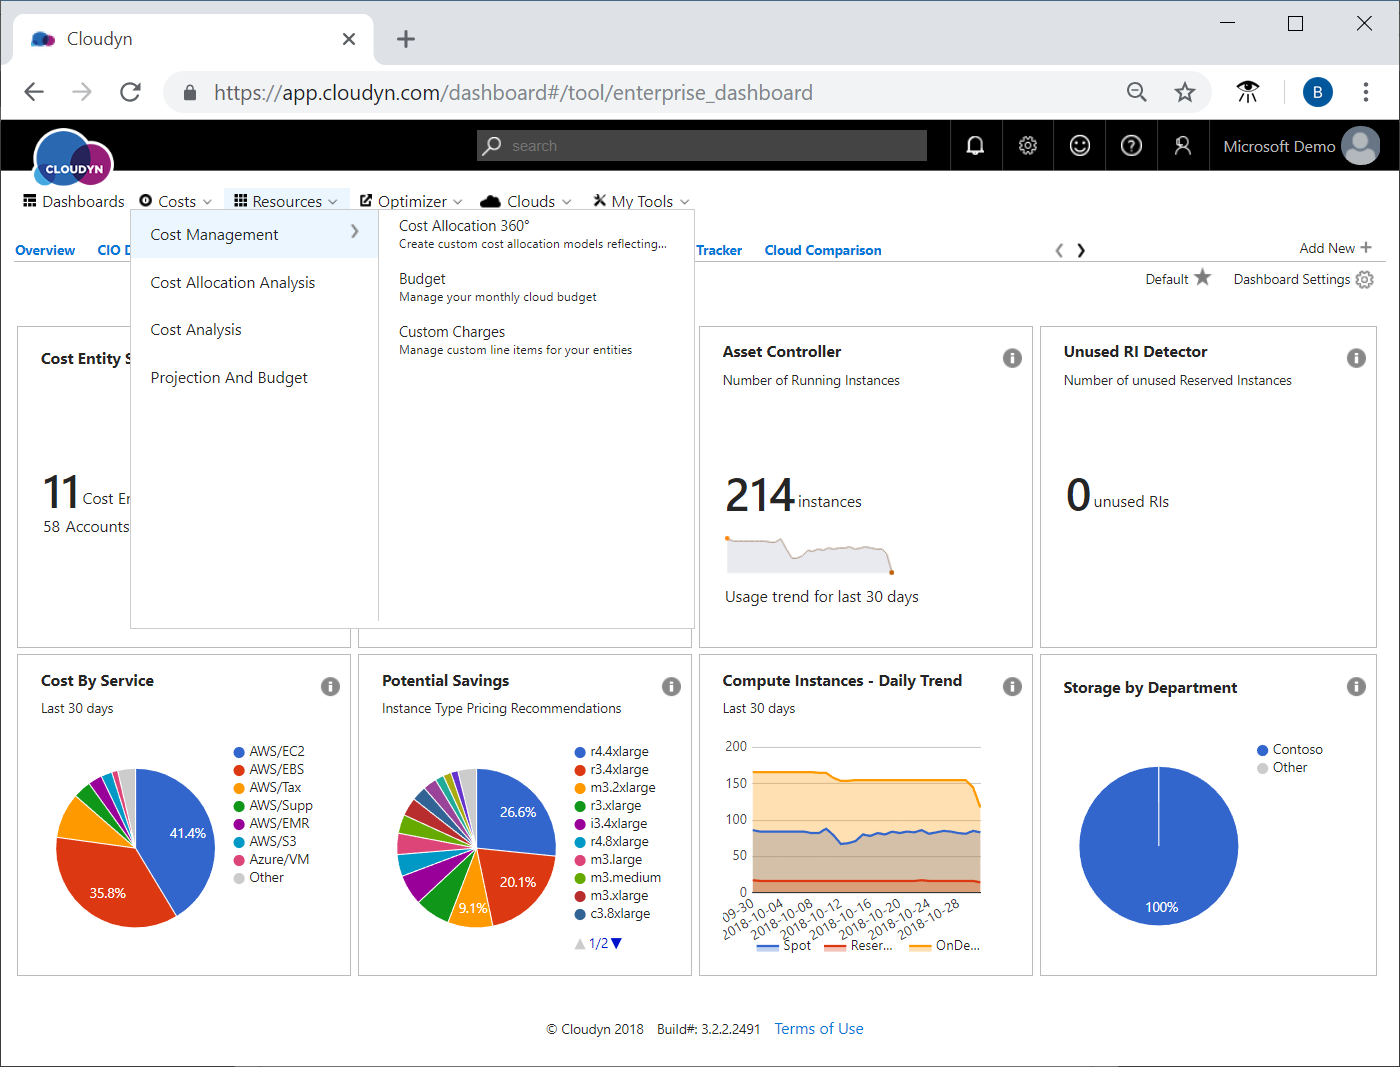Open Custom Charges option
This screenshot has width=1400, height=1067.
coord(515,340)
